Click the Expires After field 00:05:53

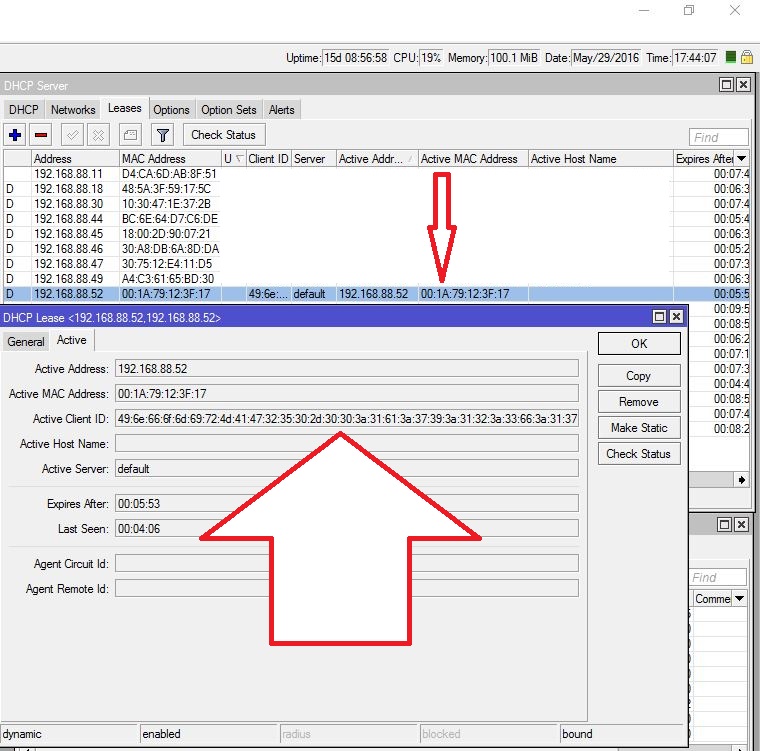347,503
